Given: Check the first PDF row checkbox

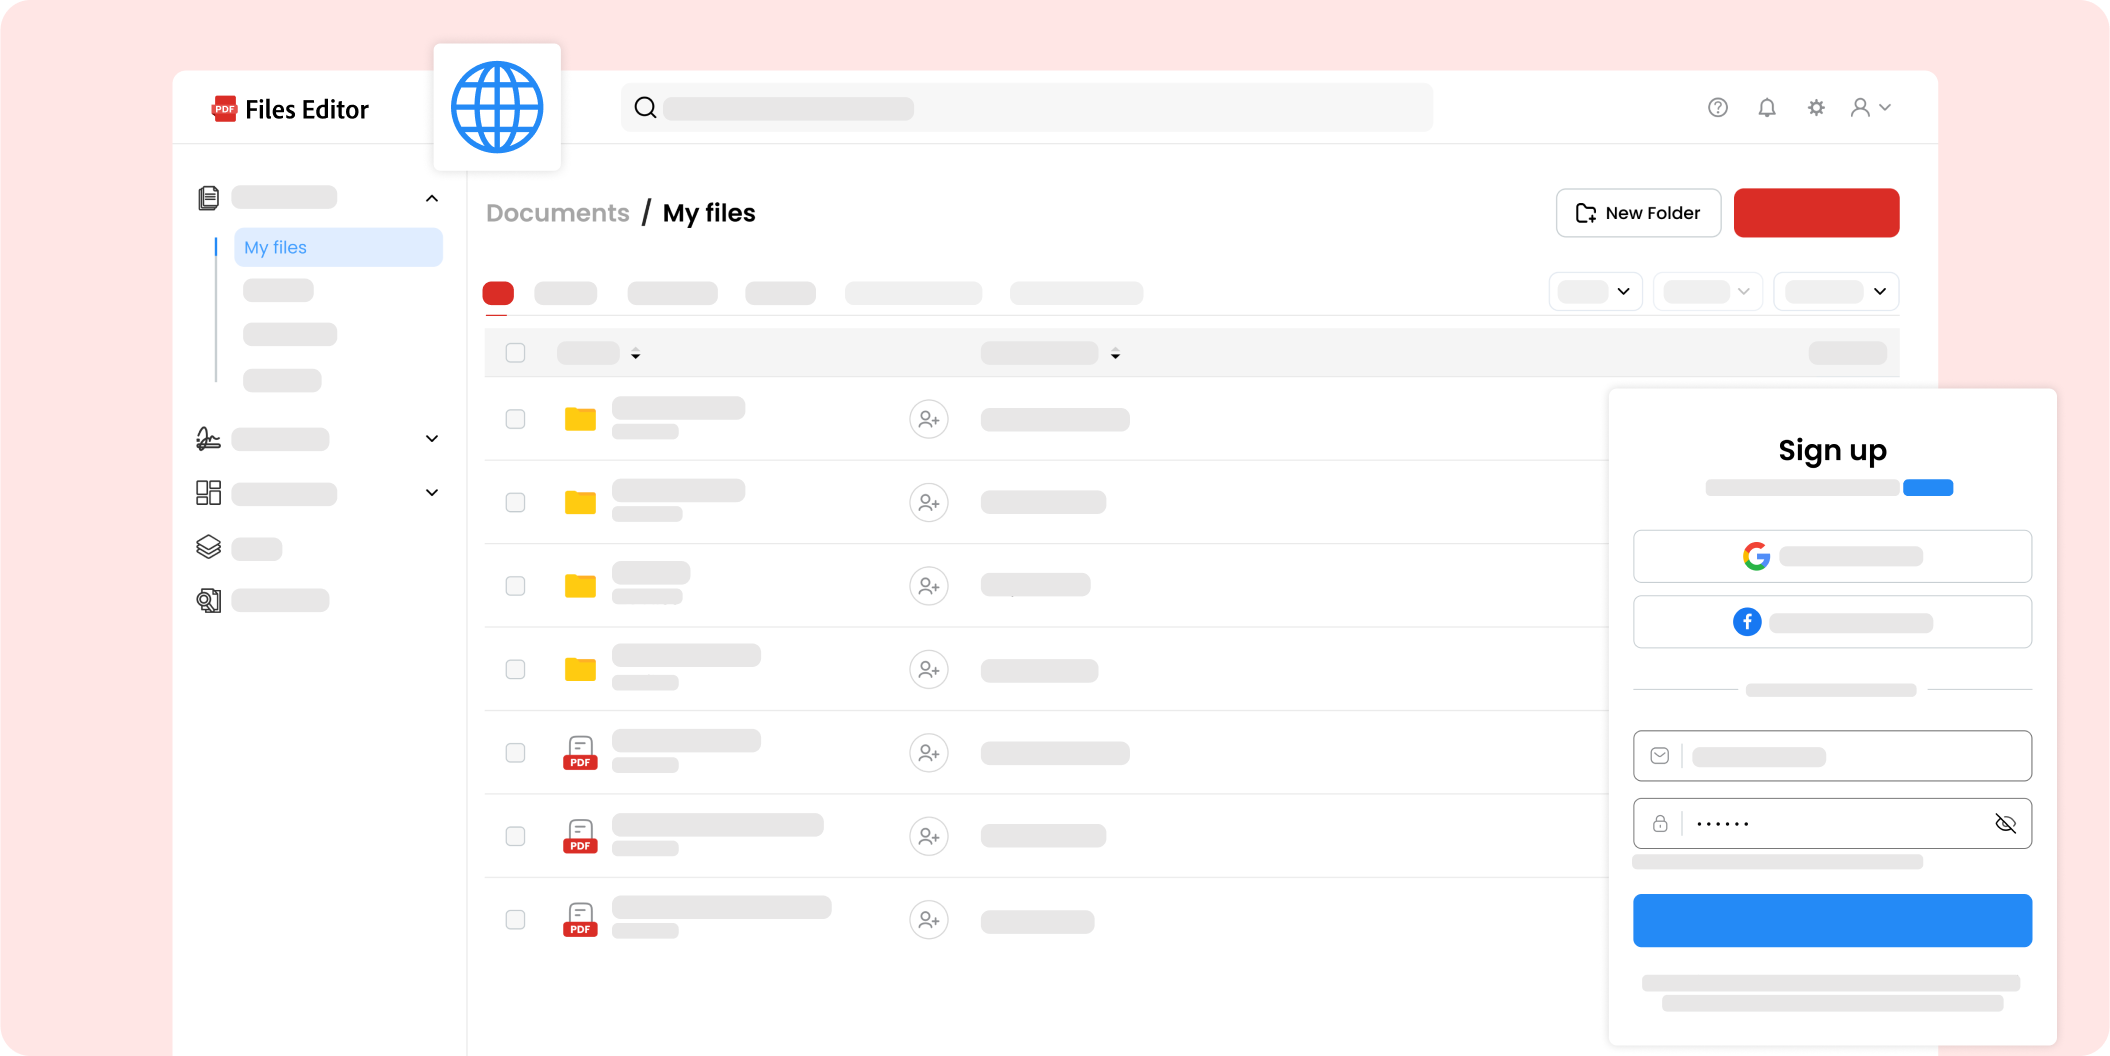Looking at the screenshot, I should click(x=515, y=752).
